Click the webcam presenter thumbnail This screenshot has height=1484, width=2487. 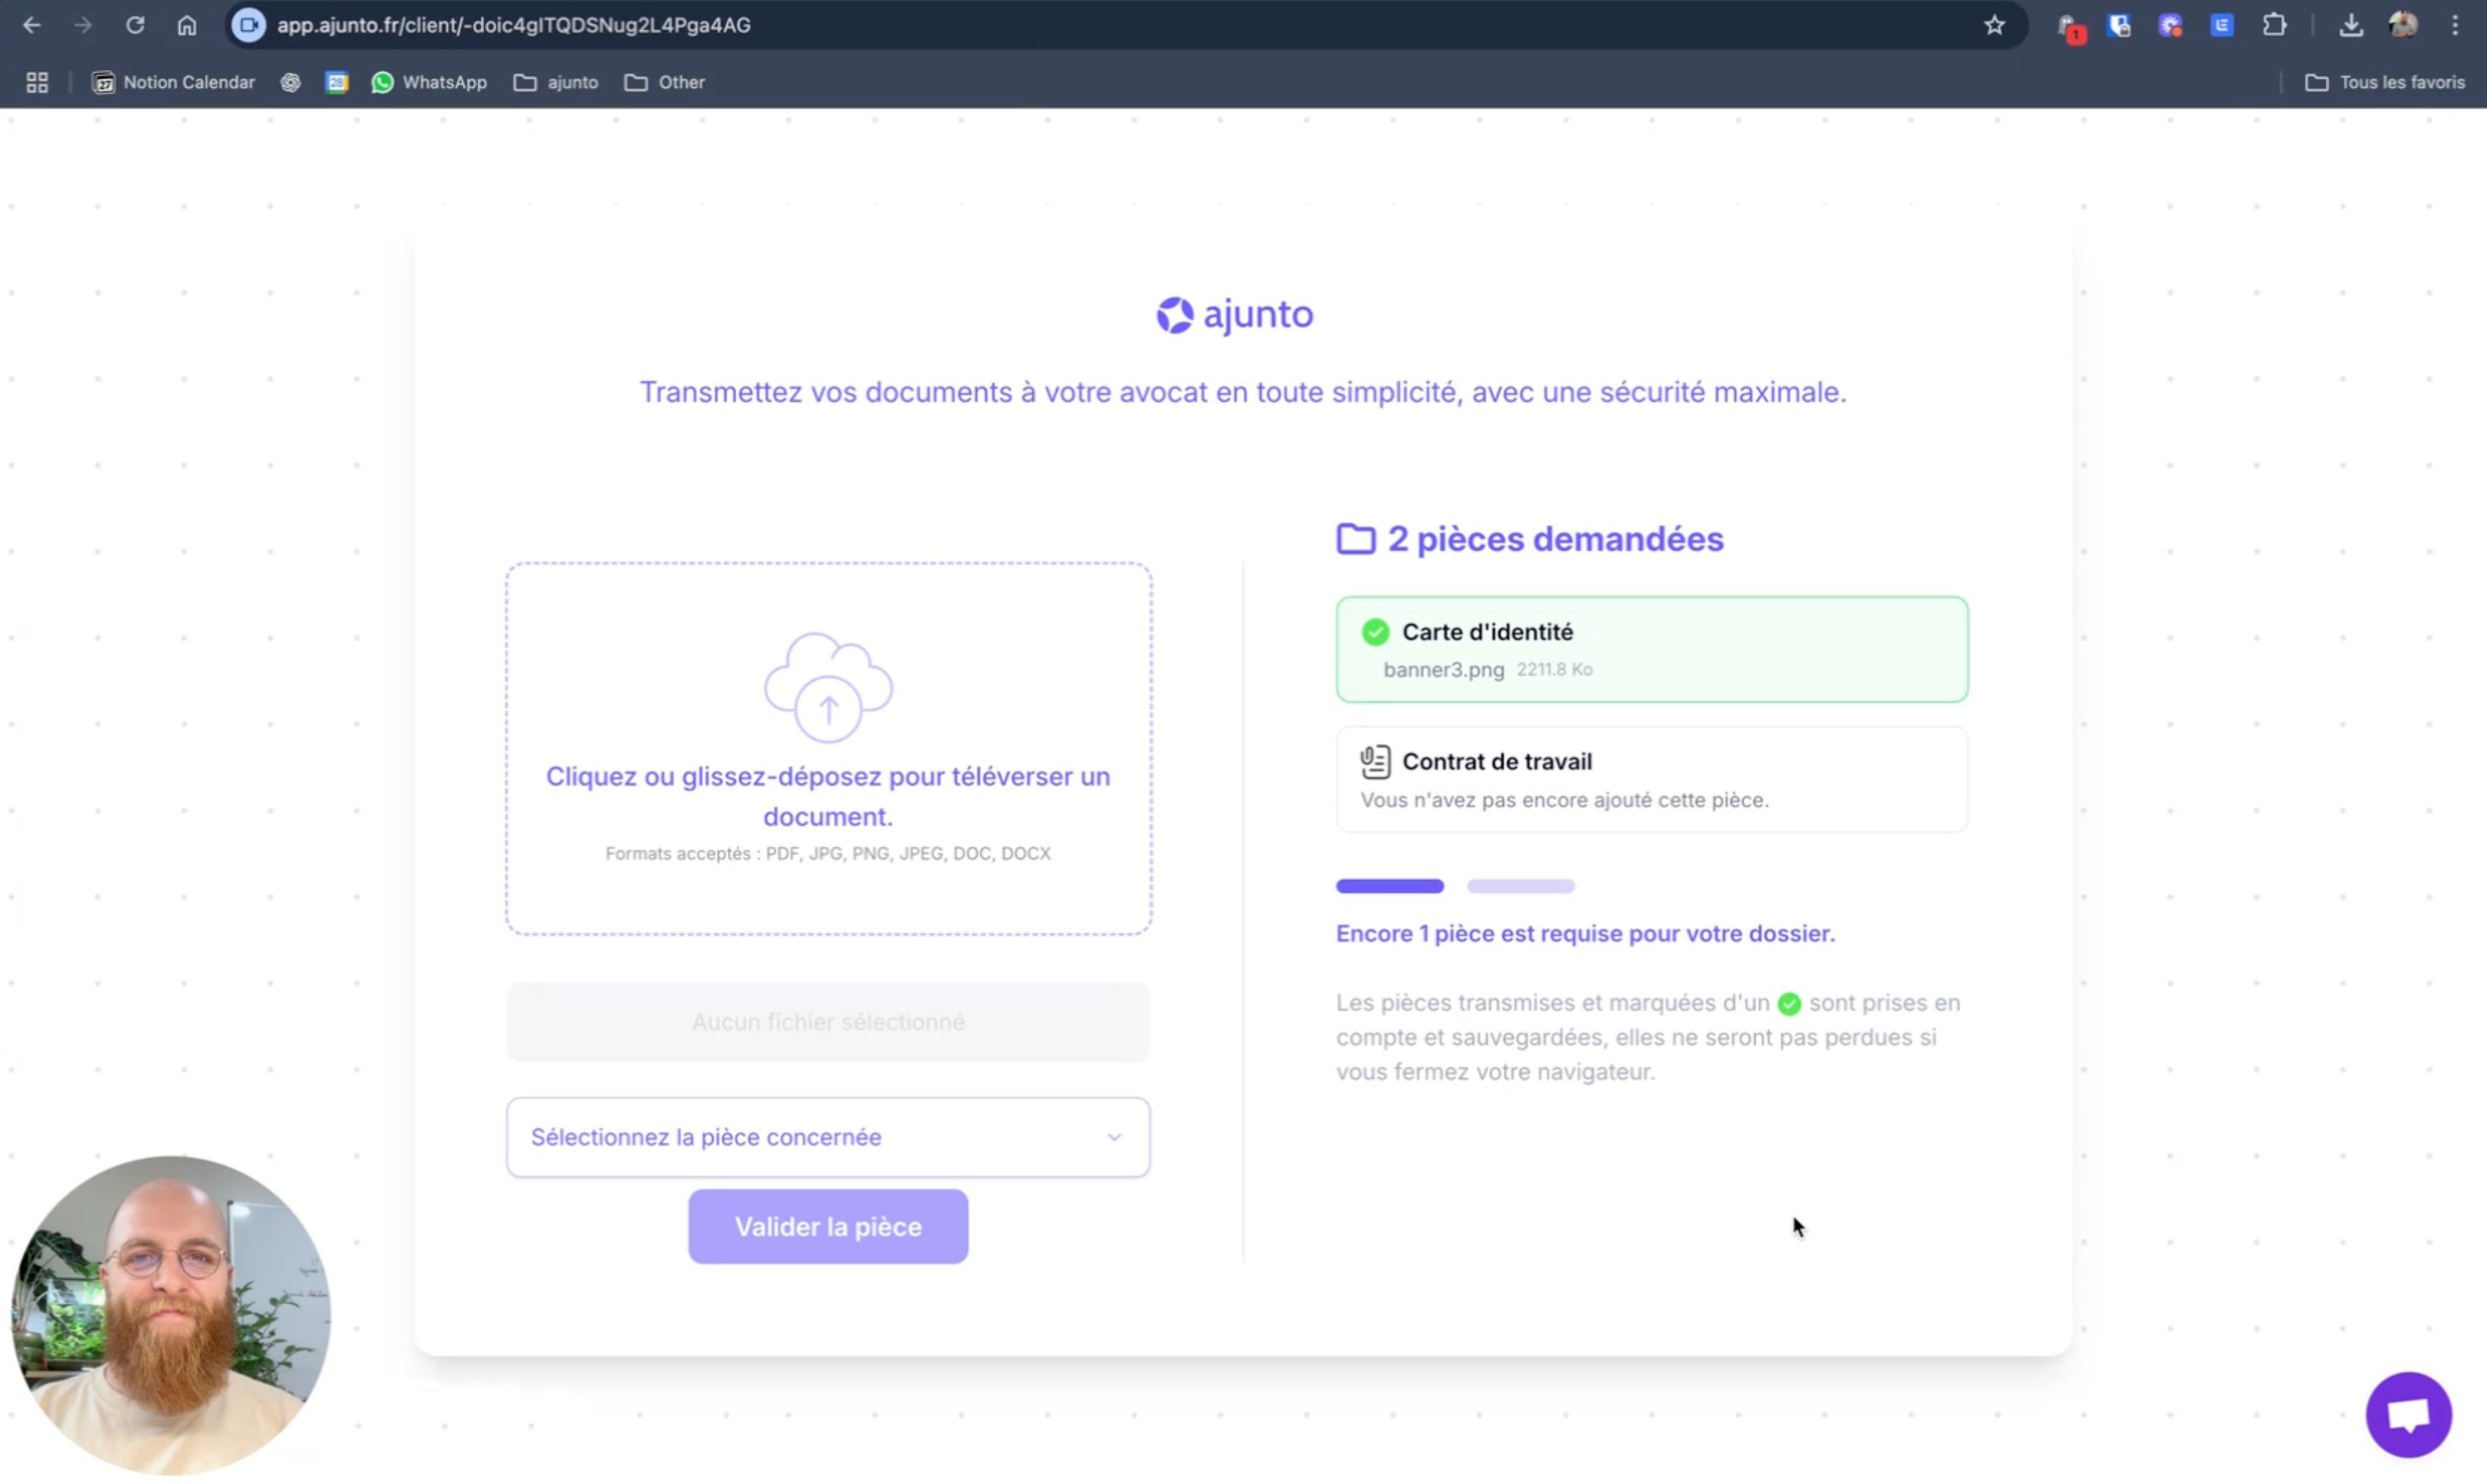click(x=171, y=1315)
